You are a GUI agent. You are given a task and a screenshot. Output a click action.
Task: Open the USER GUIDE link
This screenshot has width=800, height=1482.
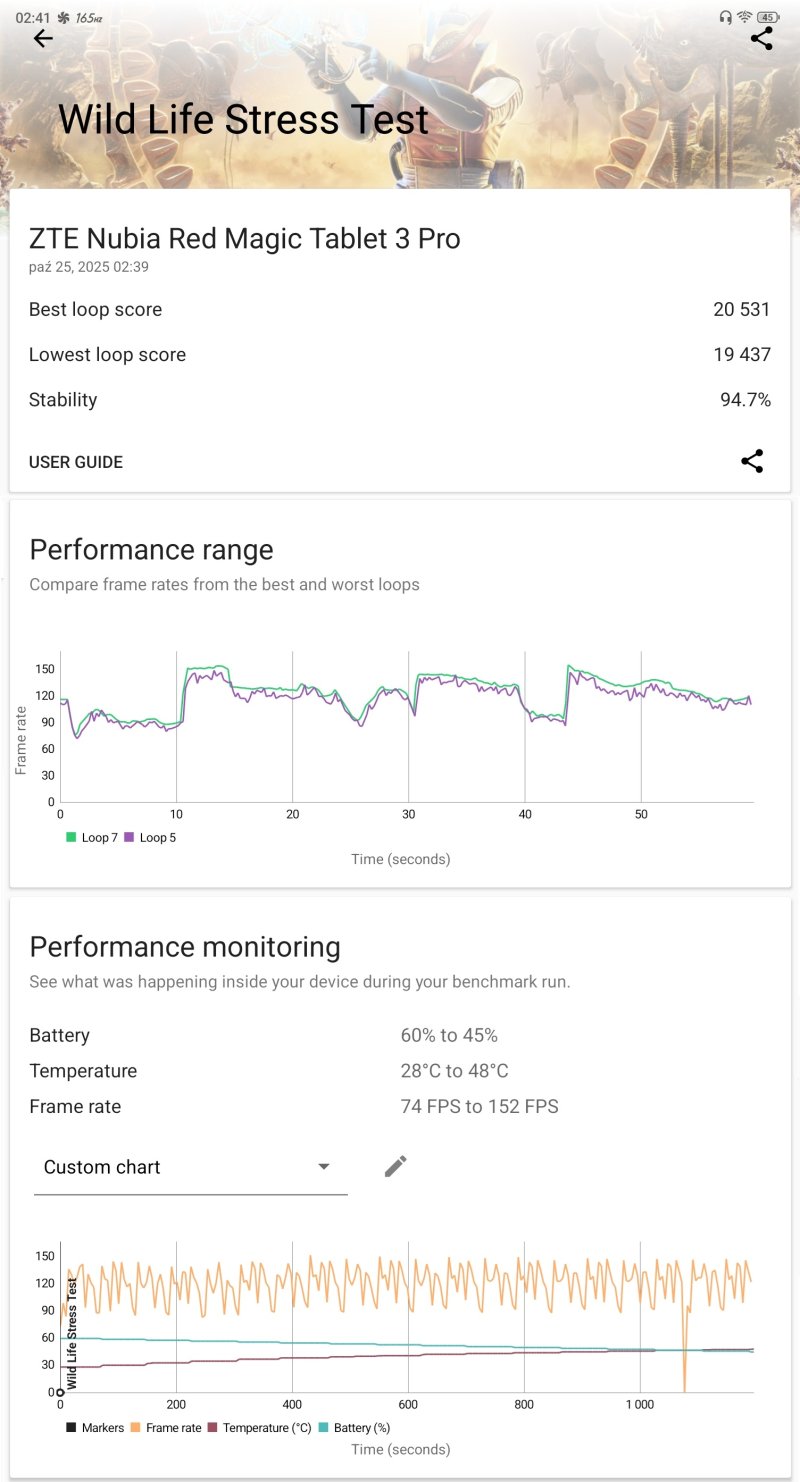pyautogui.click(x=76, y=462)
